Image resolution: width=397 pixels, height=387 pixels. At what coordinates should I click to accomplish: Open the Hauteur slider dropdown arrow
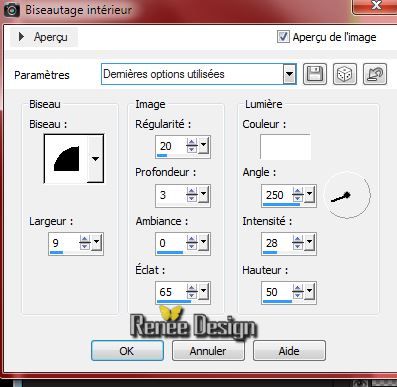coord(310,291)
